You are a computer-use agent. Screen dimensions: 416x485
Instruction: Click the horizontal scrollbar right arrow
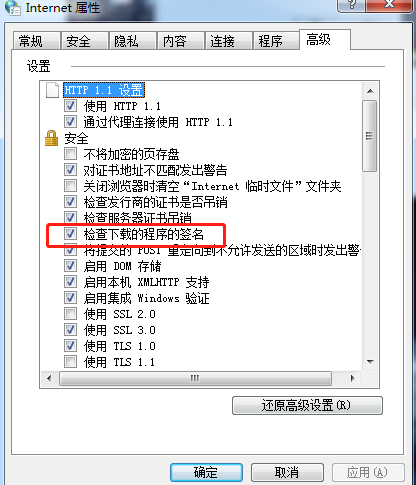[353, 378]
